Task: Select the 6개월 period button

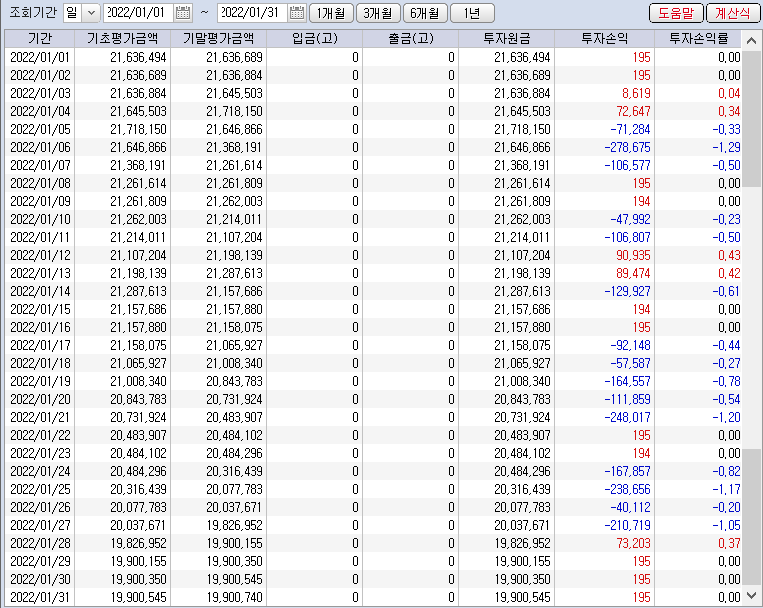Action: 425,13
